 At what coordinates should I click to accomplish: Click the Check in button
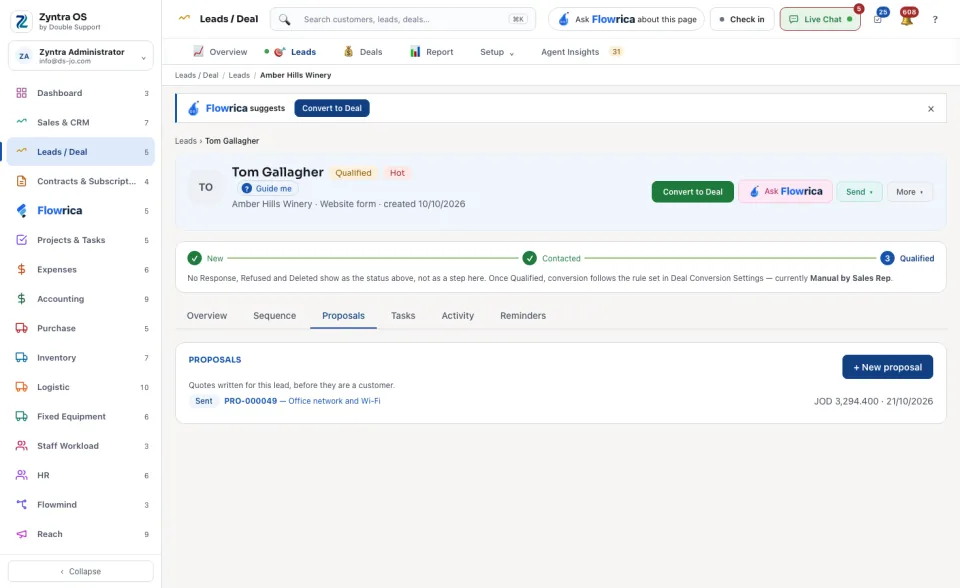click(742, 20)
